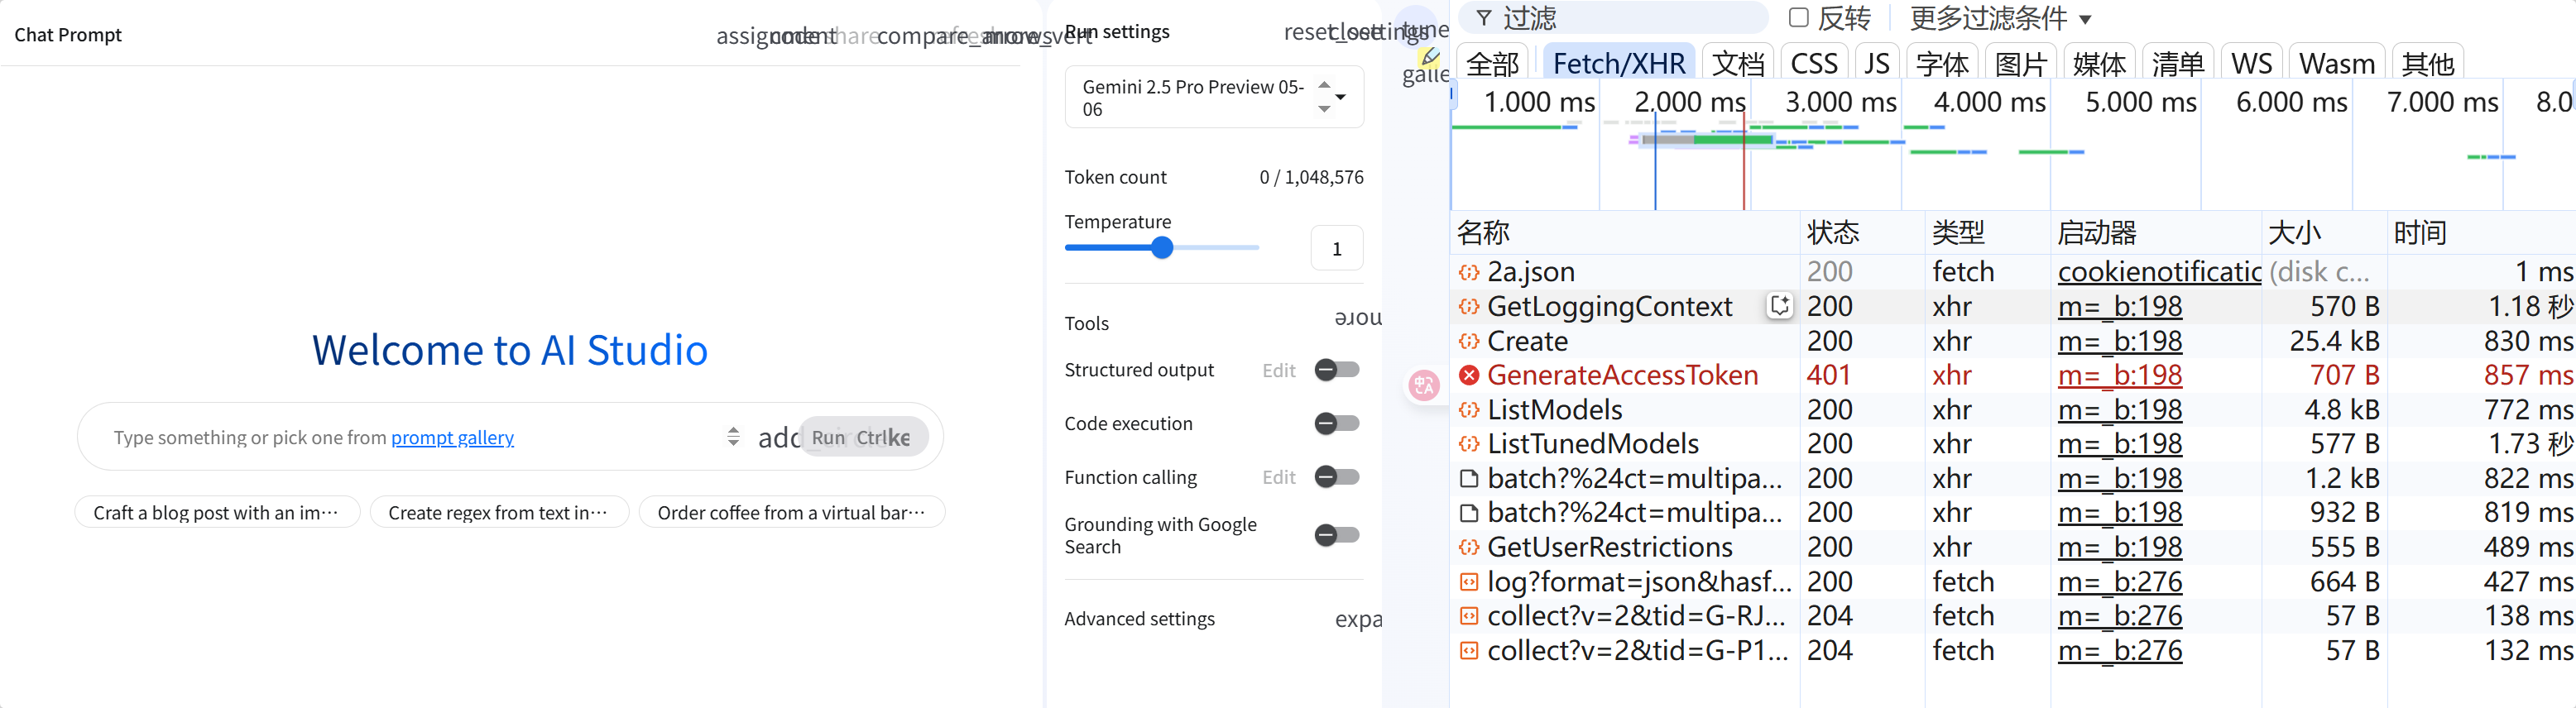Select the GenerateAccessToken request row
This screenshot has width=2576, height=708.
click(2013, 375)
